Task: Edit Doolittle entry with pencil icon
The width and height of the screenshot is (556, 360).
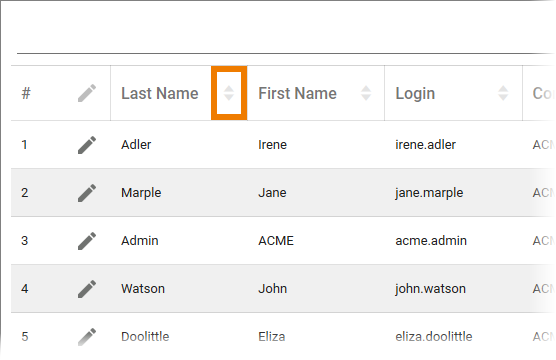Action: [x=87, y=337]
